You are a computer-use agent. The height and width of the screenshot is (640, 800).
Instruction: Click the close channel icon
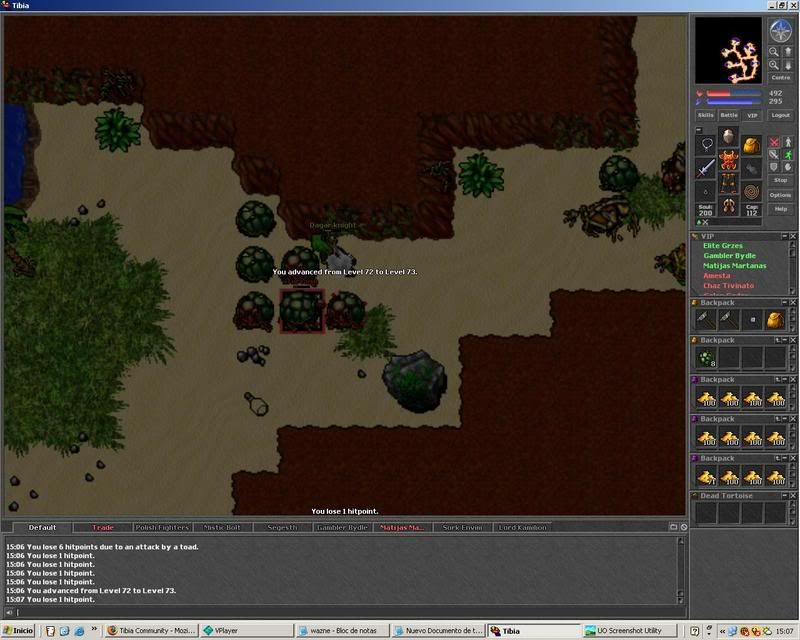click(x=684, y=527)
